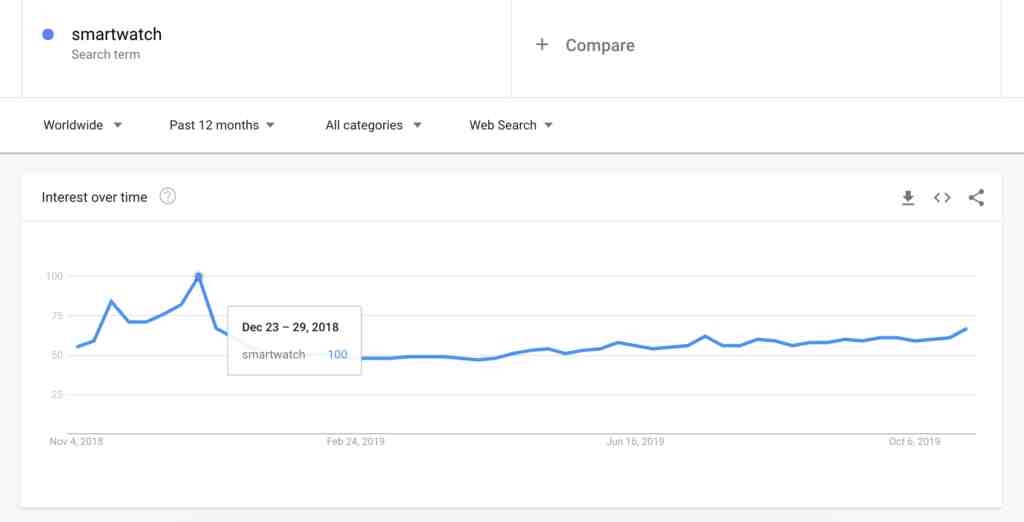This screenshot has width=1024, height=522.
Task: Click the Dec 23 – 29, 2018 tooltip
Action: pos(295,340)
